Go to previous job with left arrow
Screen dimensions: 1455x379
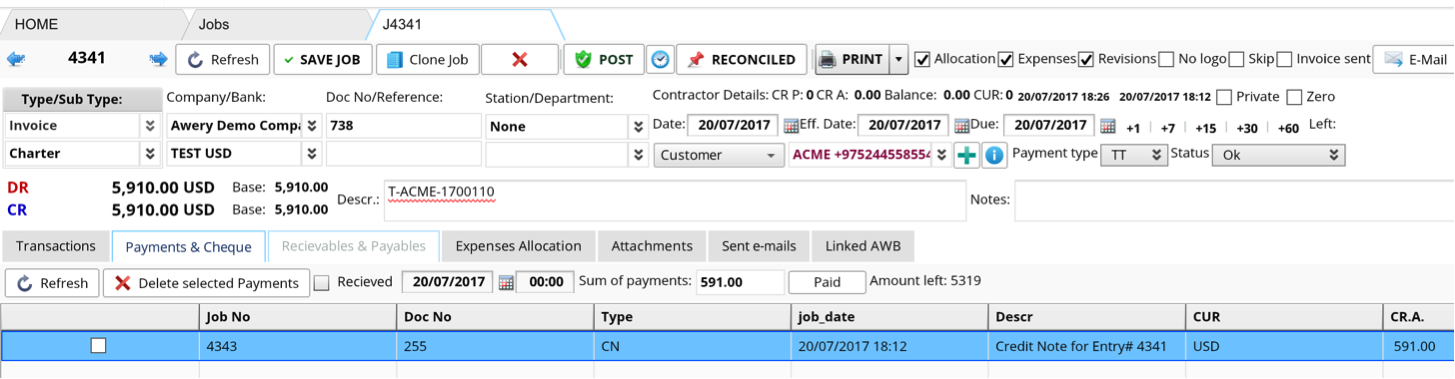(x=16, y=59)
